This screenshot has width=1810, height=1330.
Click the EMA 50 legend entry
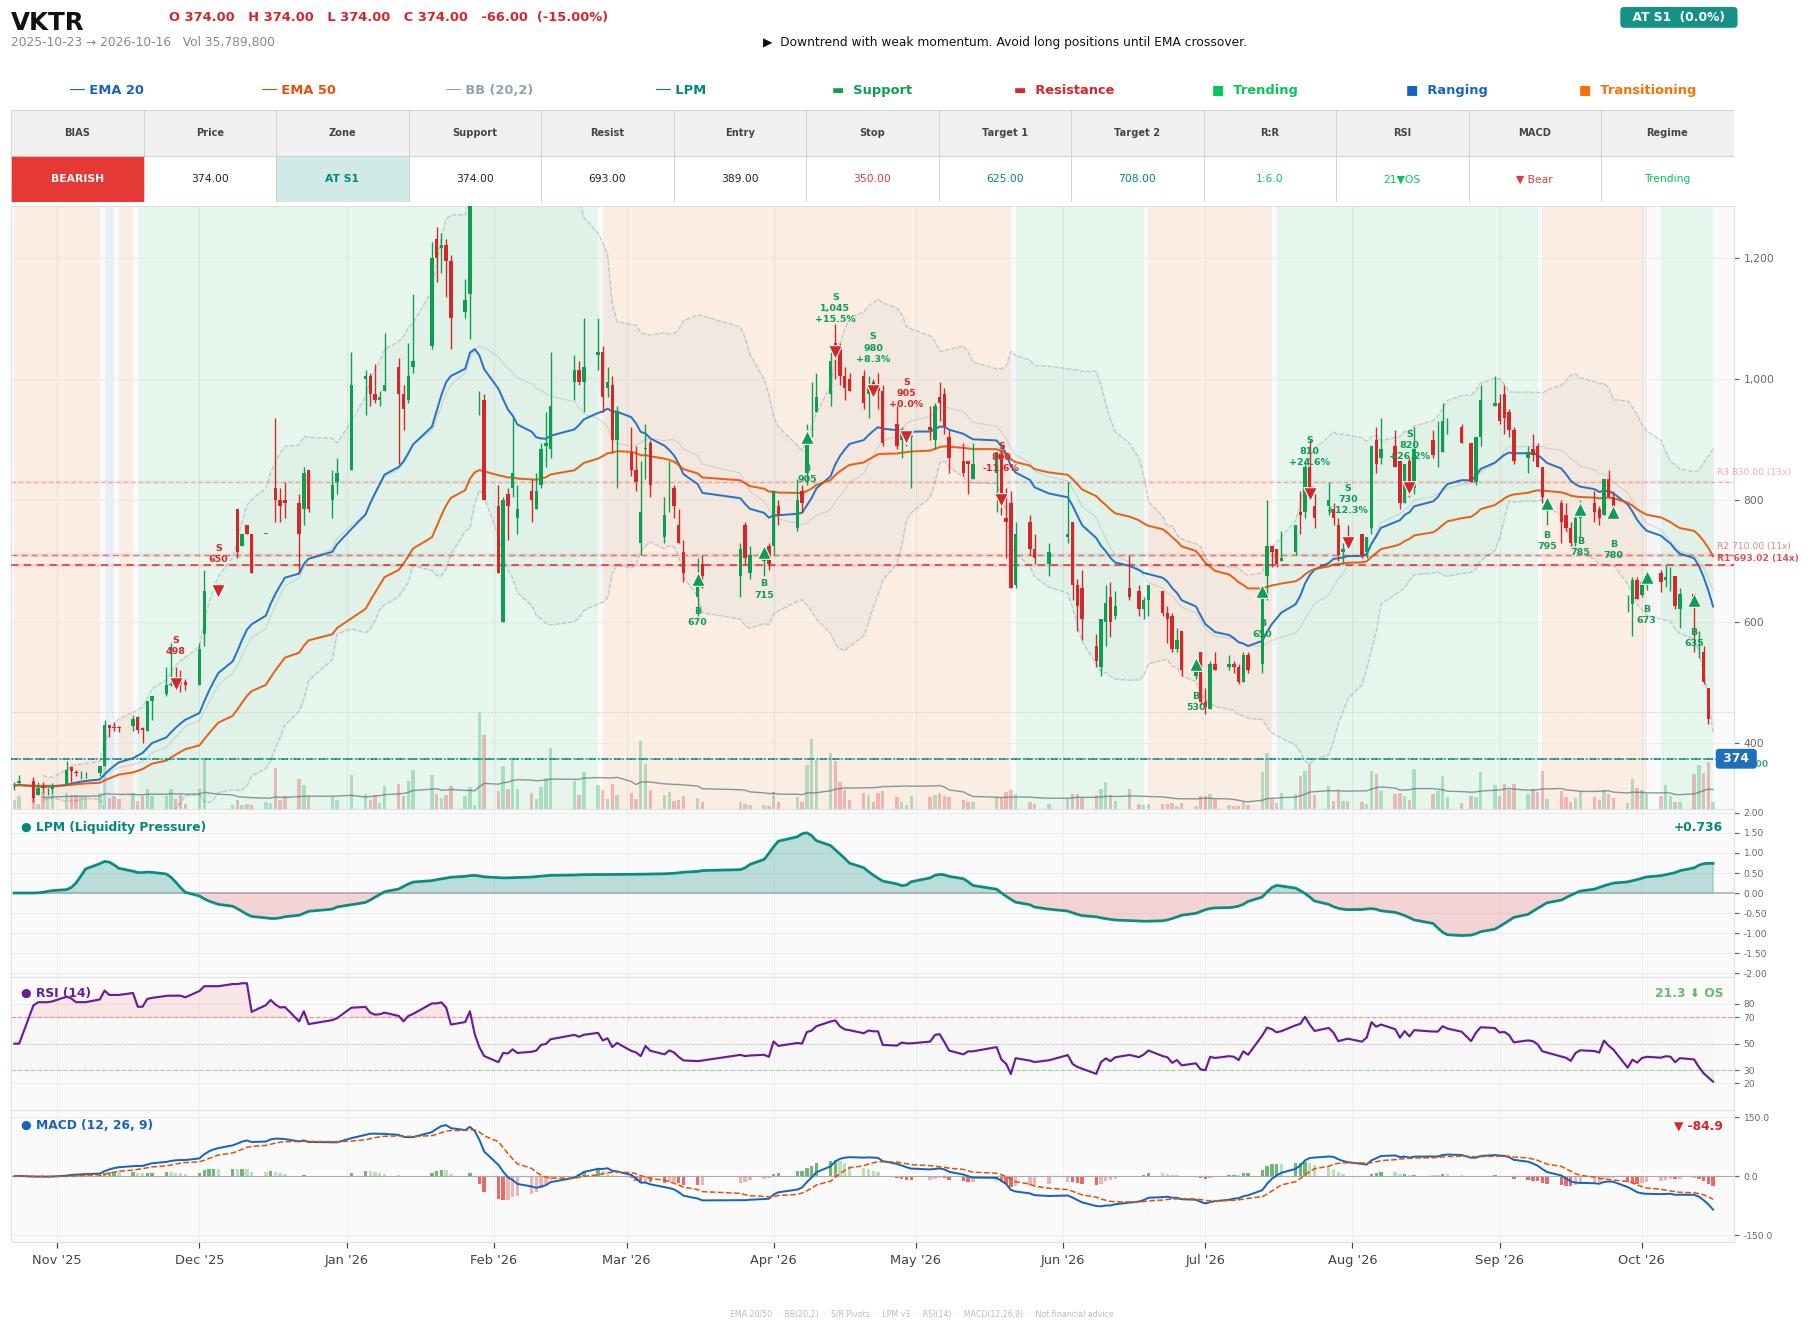(298, 90)
